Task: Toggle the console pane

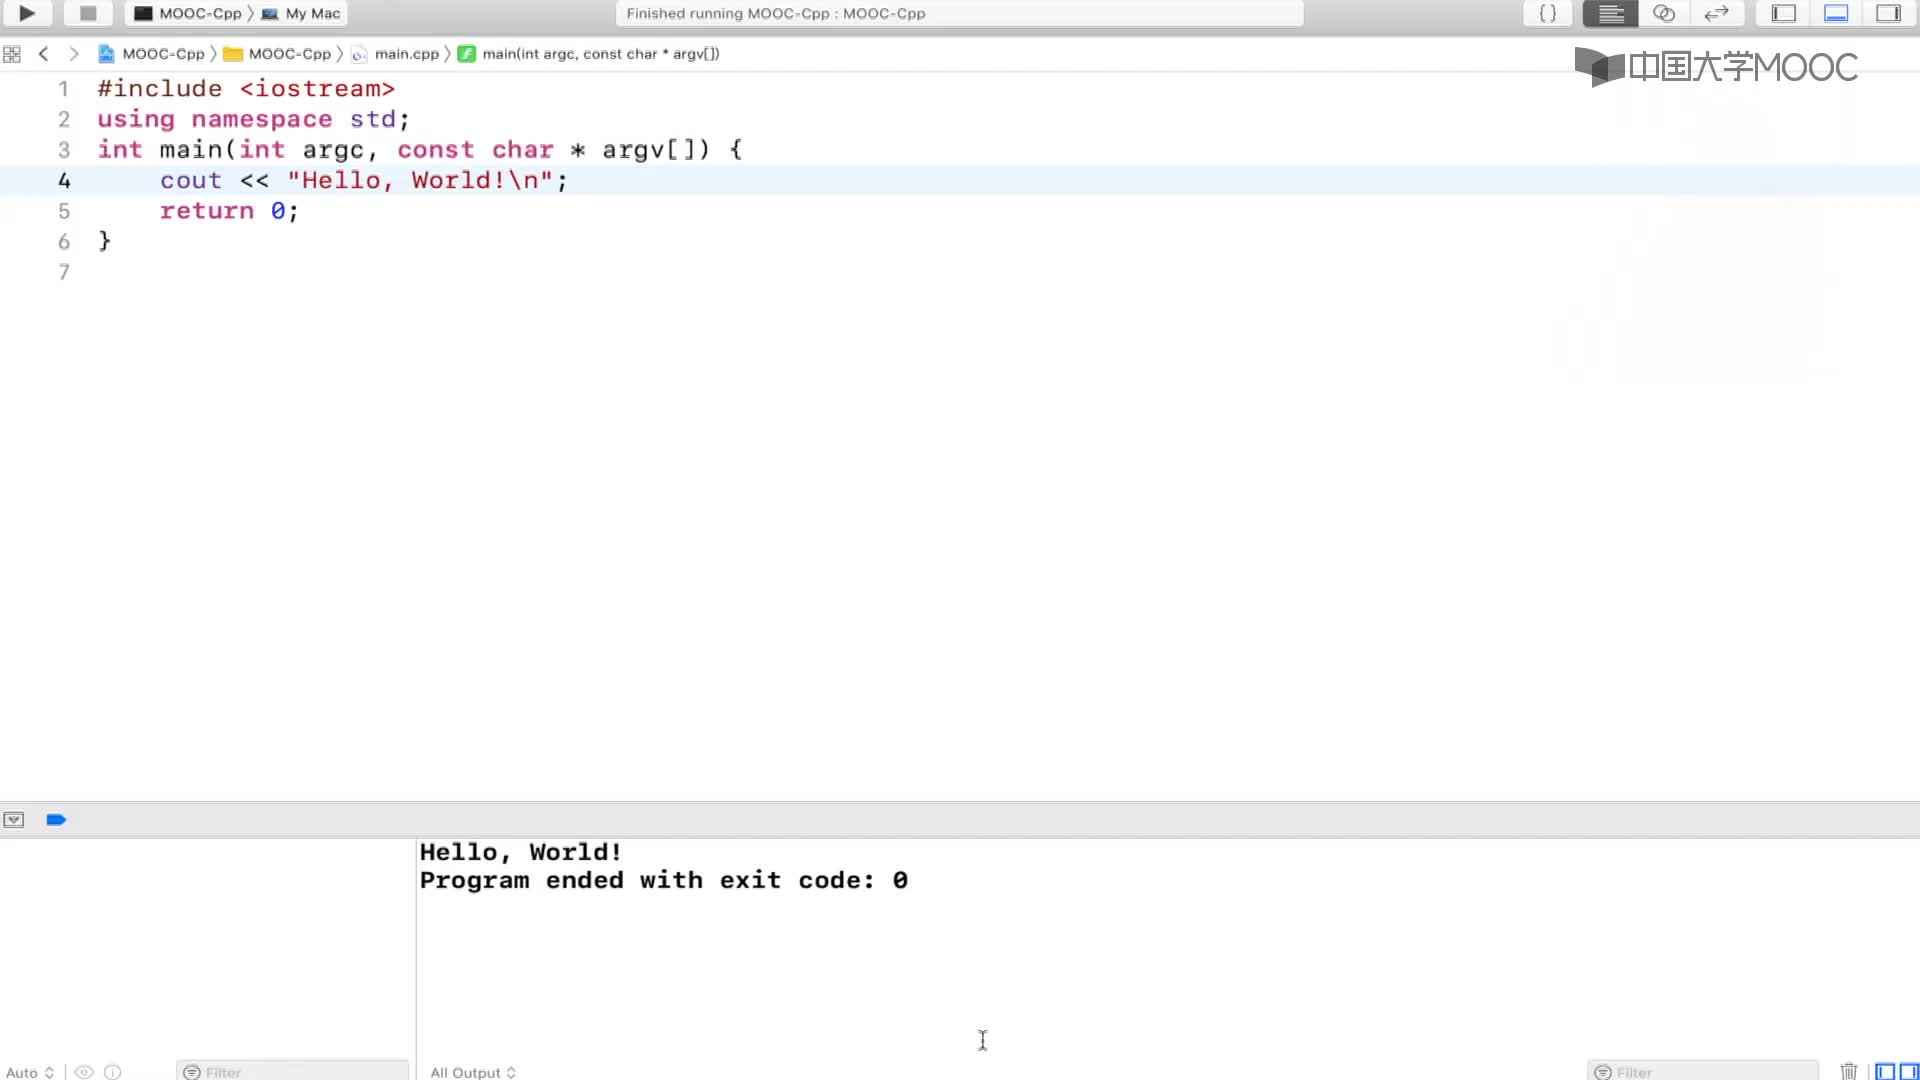Action: 1908,1072
